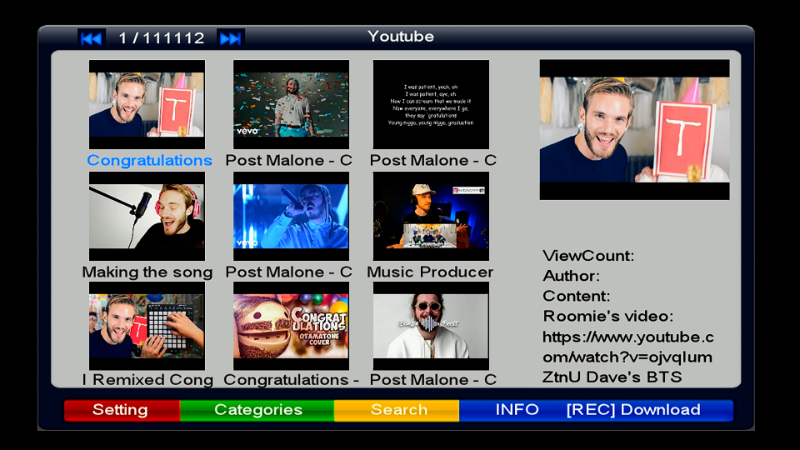This screenshot has height=450, width=800.
Task: Click the ZtnU Dave's BTS text line
Action: tap(612, 378)
